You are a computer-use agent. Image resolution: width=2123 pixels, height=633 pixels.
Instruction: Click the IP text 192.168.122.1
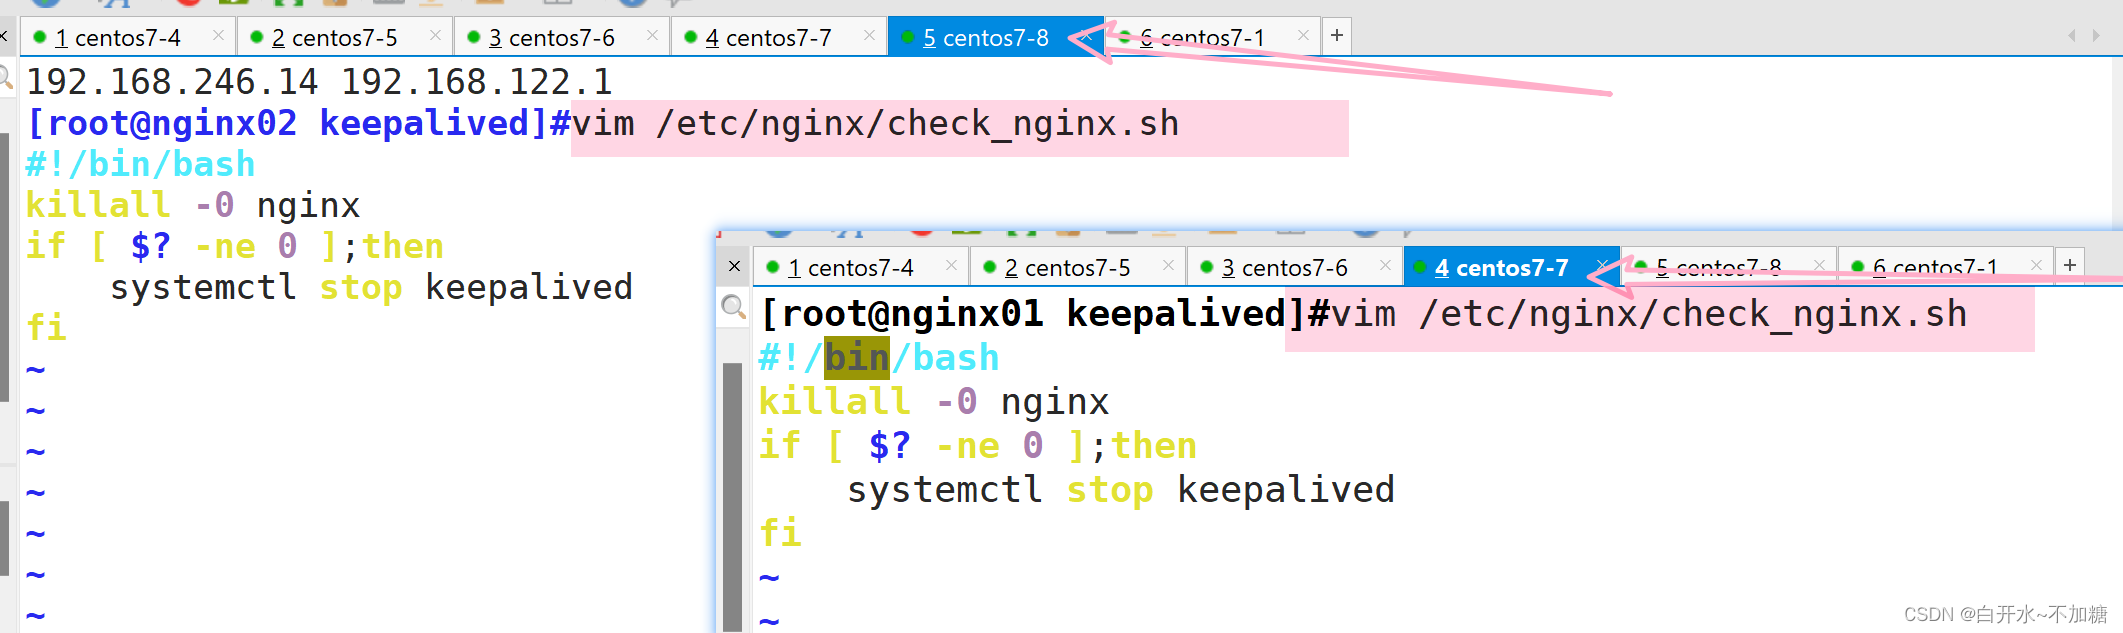tap(476, 82)
